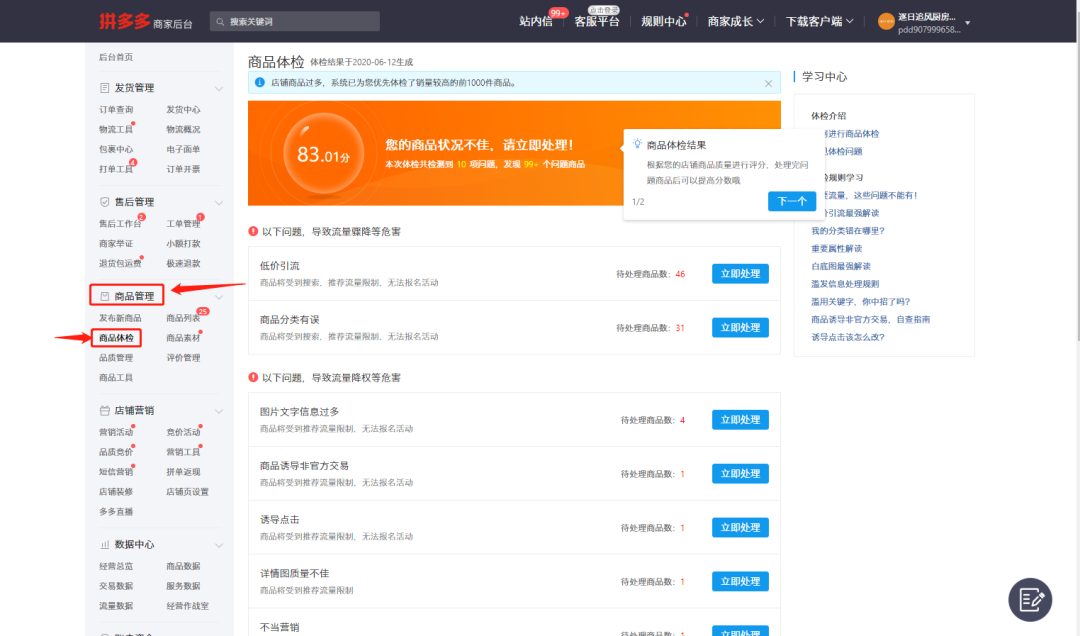1080x636 pixels.
Task: Open 我的分类错在哪里? link
Action: (847, 231)
